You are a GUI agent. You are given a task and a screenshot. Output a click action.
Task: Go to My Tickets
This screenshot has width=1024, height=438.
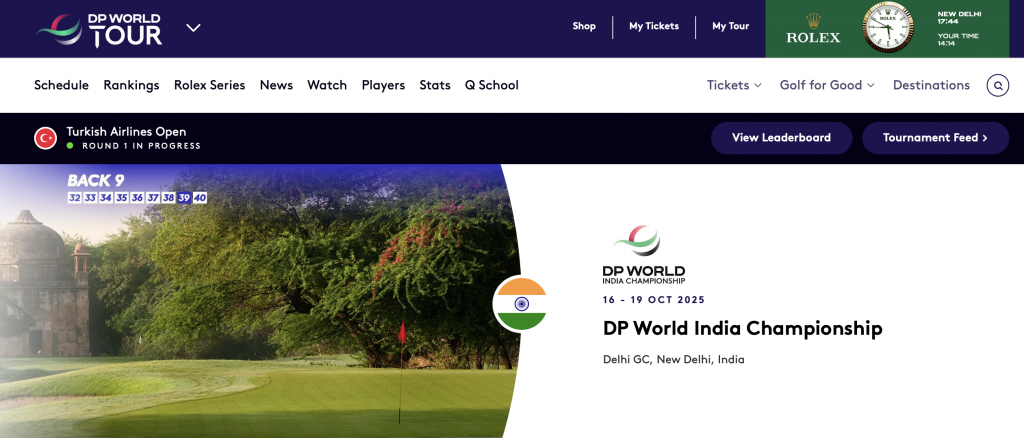point(654,26)
